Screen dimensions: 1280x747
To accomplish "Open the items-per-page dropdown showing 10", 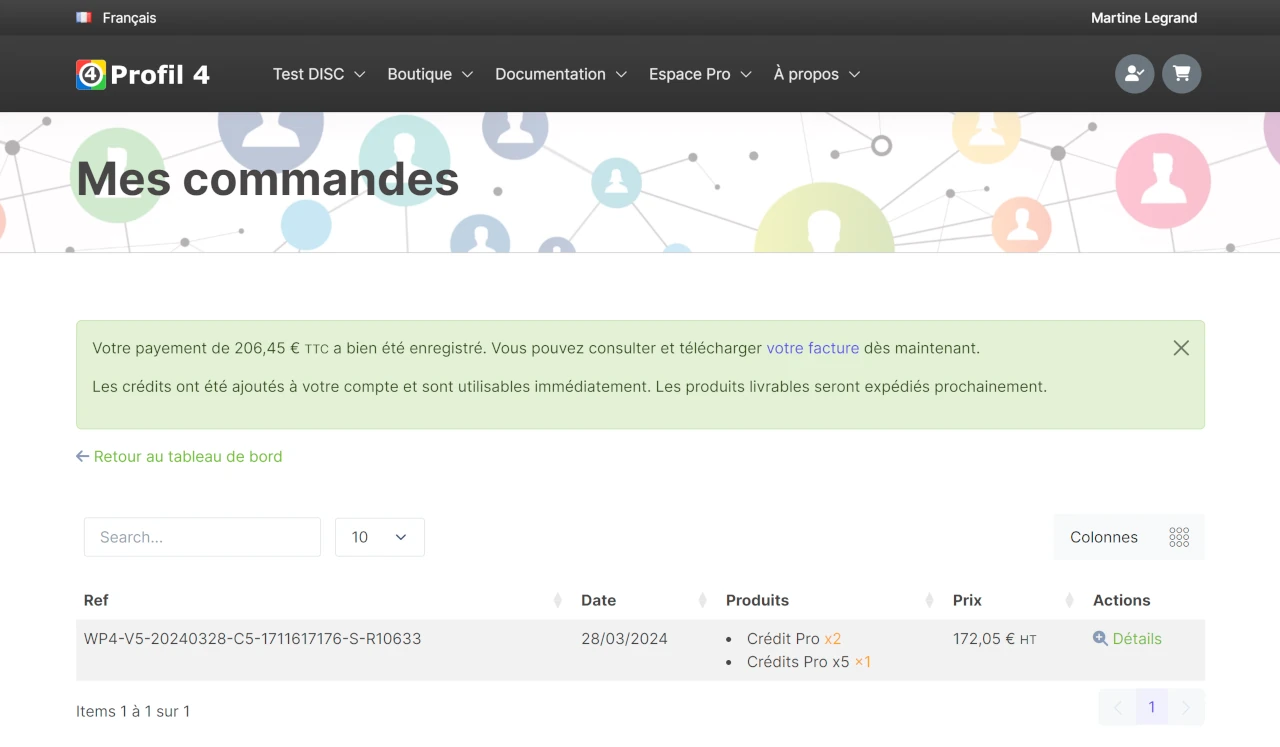I will [x=380, y=537].
